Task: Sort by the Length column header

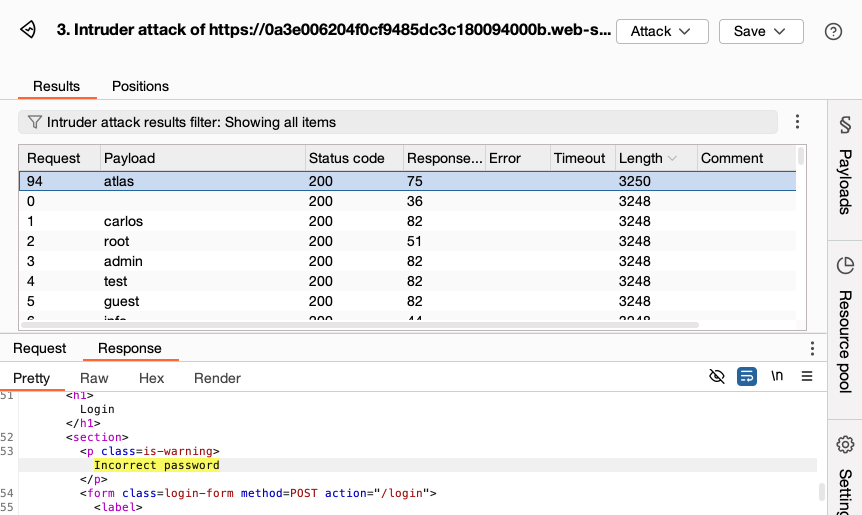Action: tap(641, 158)
